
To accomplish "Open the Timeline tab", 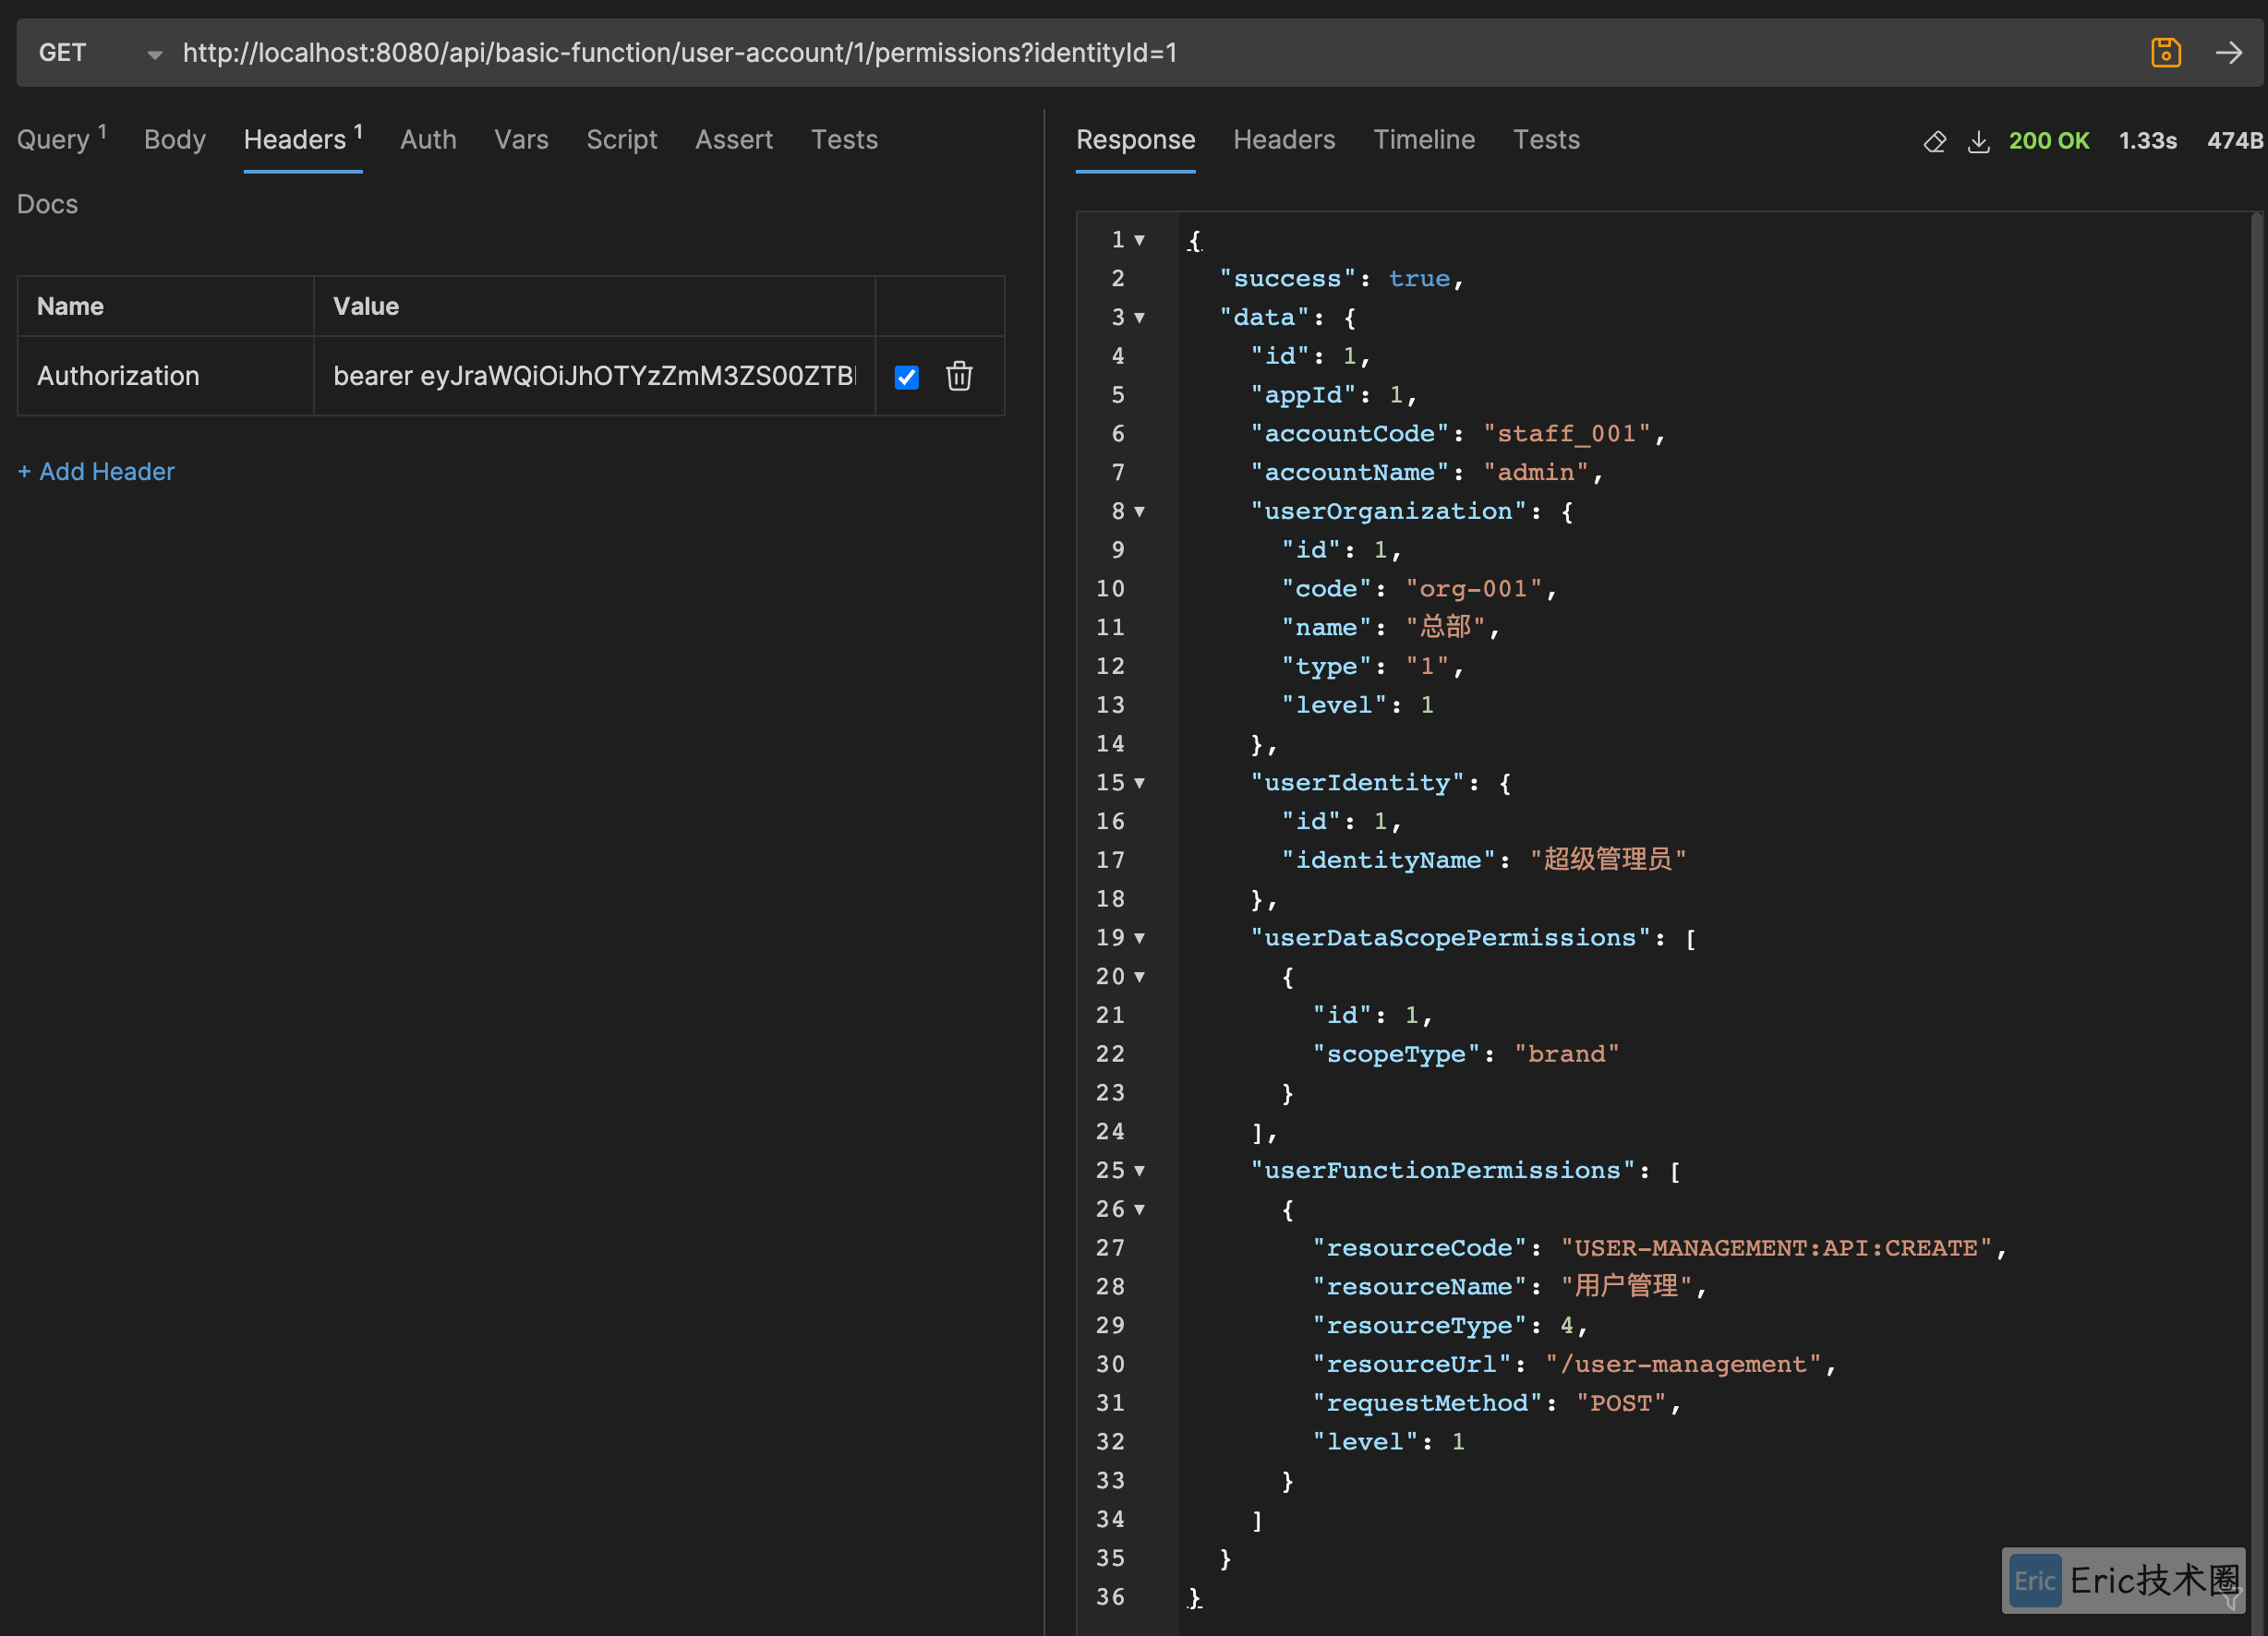I will click(1424, 139).
